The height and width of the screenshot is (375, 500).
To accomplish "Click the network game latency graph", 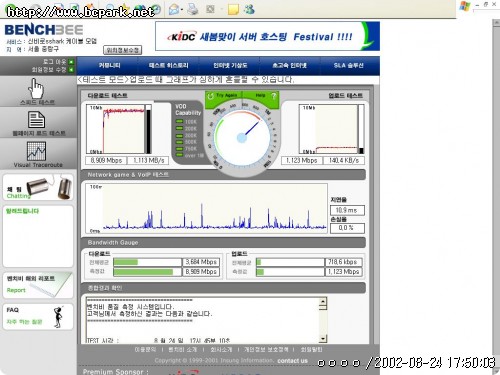I will (206, 208).
